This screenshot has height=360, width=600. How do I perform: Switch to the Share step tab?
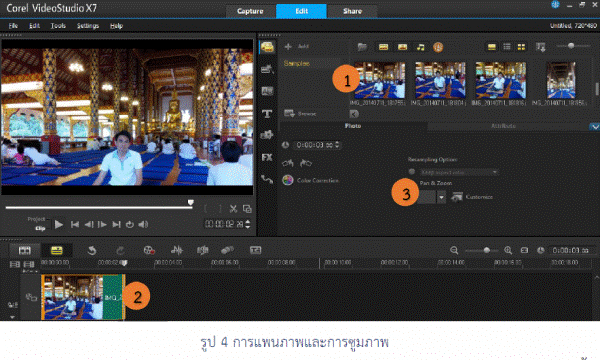[x=352, y=11]
